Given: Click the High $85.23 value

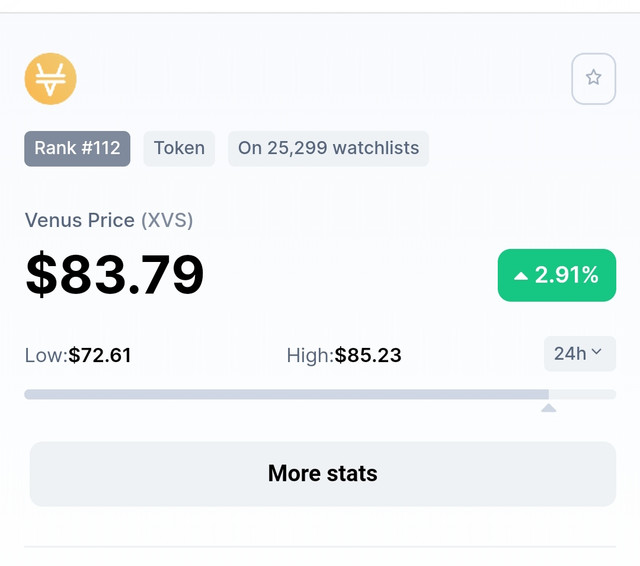Looking at the screenshot, I should [368, 355].
